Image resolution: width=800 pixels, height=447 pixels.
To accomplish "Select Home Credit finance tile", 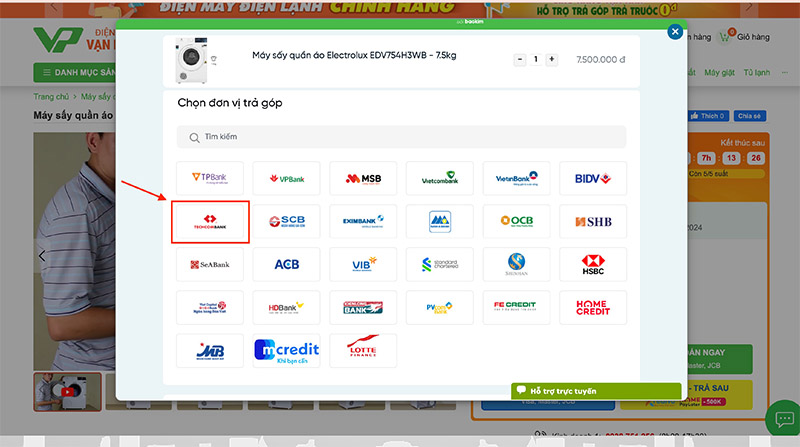I will 593,308.
